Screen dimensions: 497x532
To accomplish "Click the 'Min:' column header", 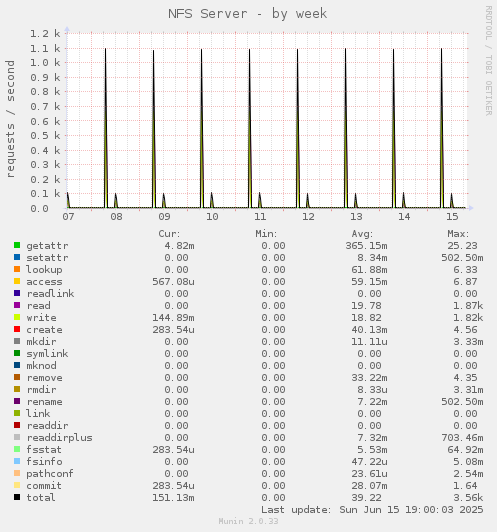I will (x=266, y=234).
